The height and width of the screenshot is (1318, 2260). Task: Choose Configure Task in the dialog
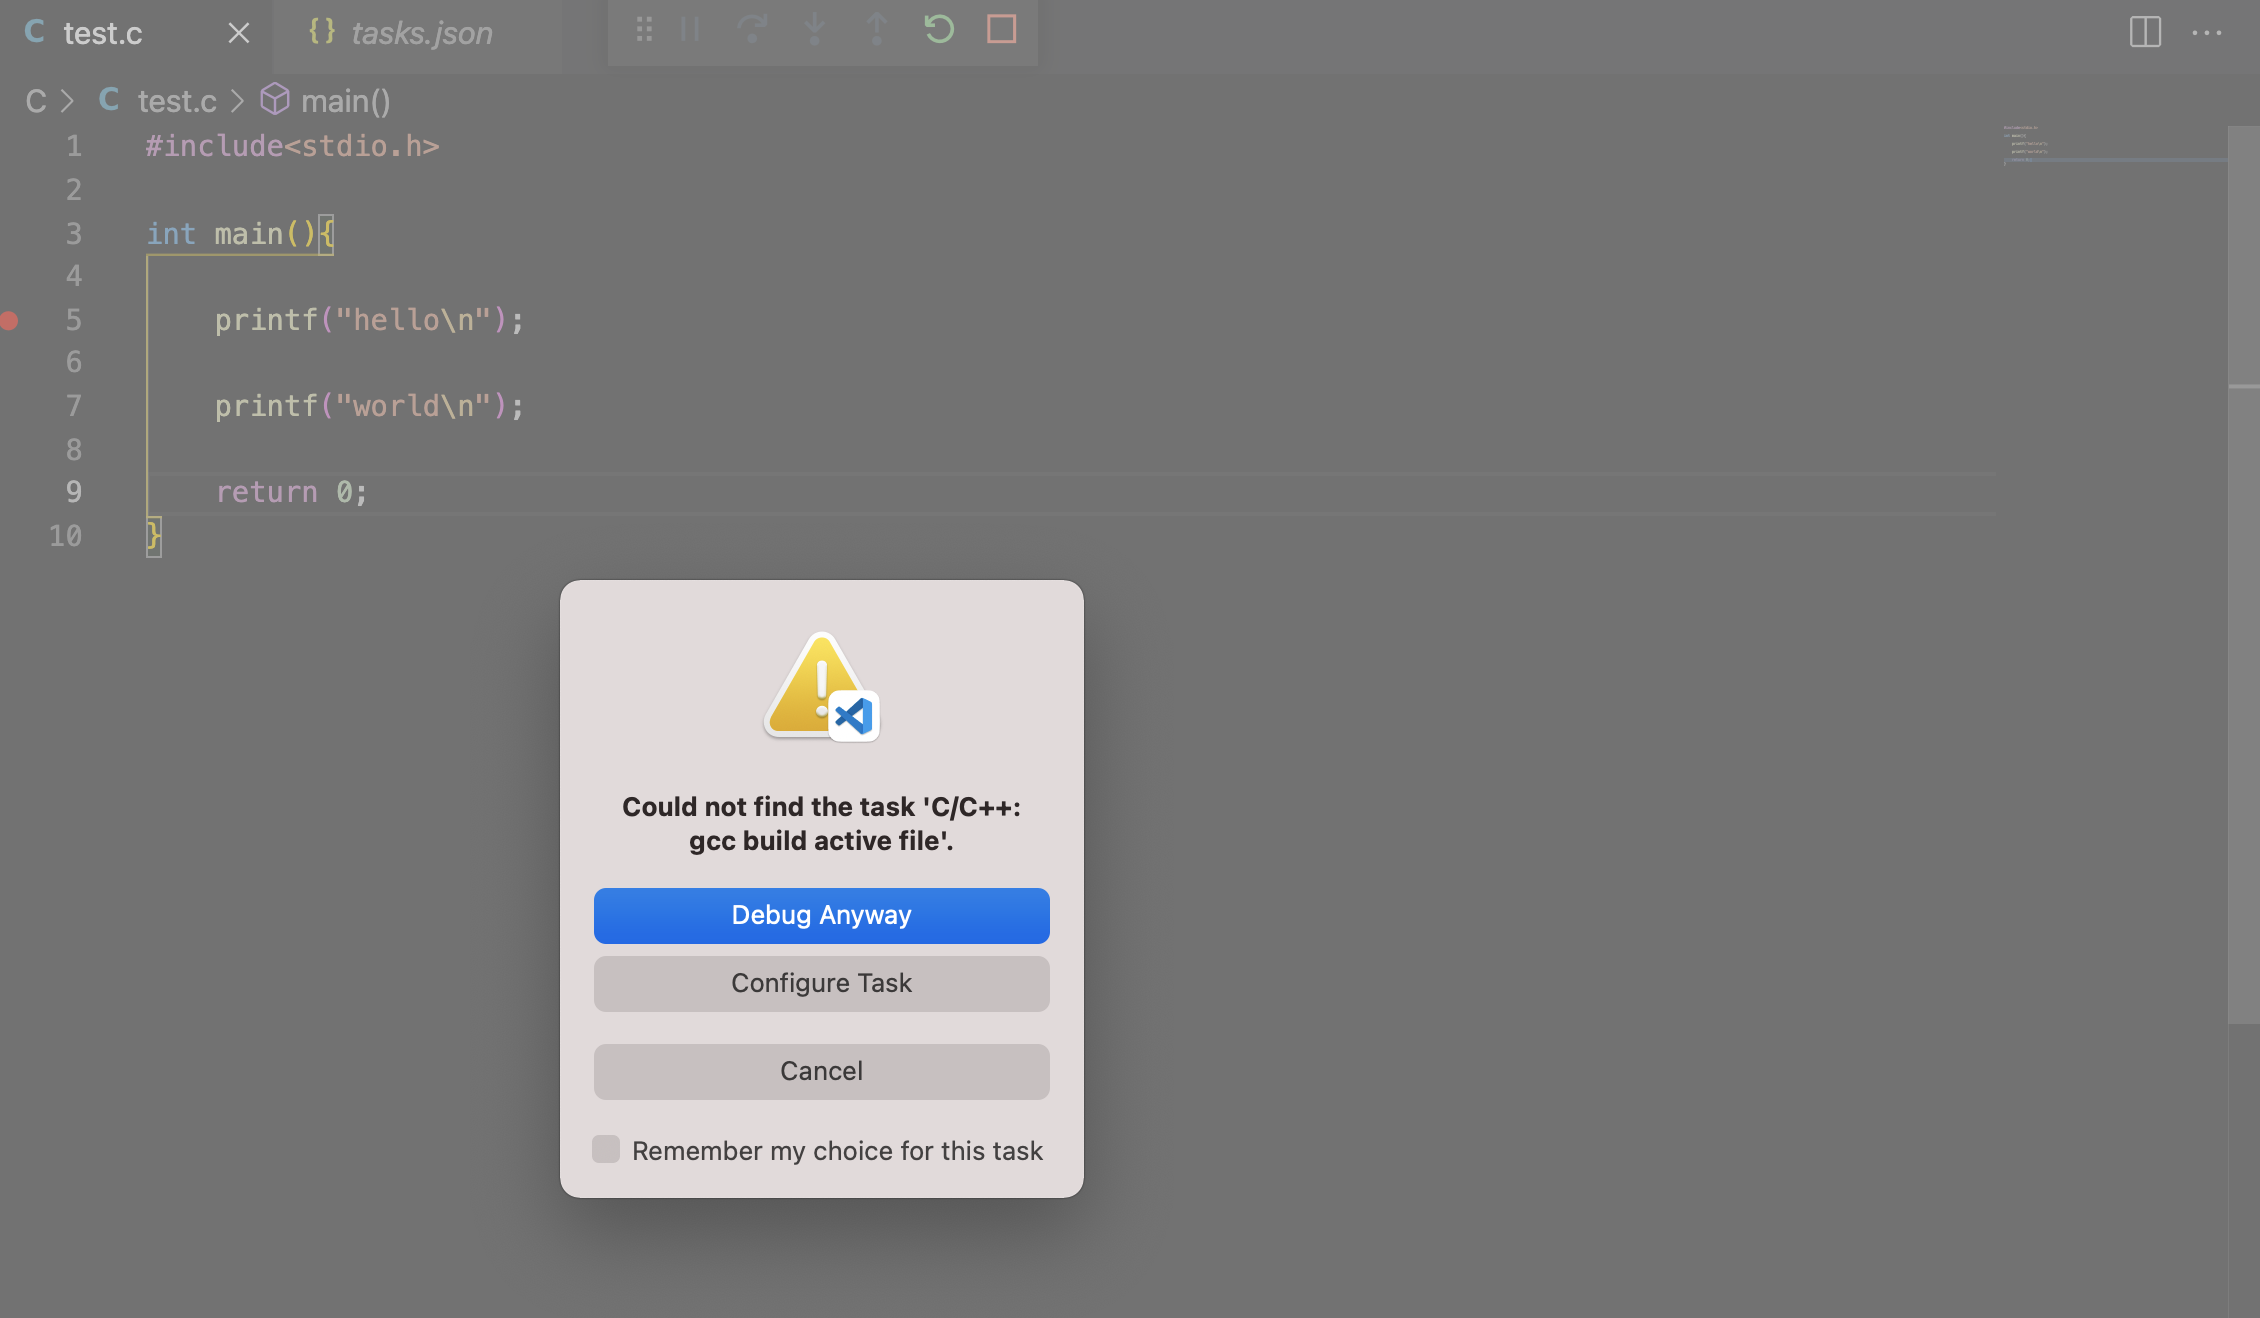click(x=821, y=983)
